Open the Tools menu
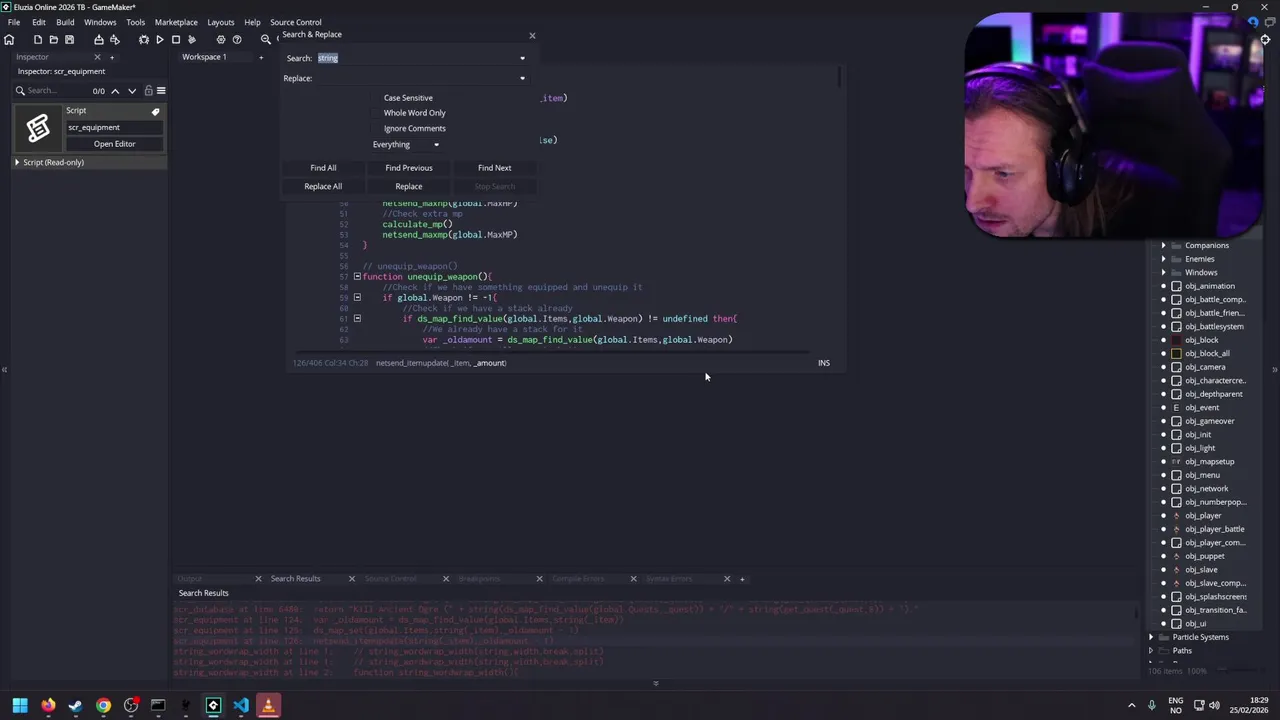The image size is (1280, 720). coord(135,22)
